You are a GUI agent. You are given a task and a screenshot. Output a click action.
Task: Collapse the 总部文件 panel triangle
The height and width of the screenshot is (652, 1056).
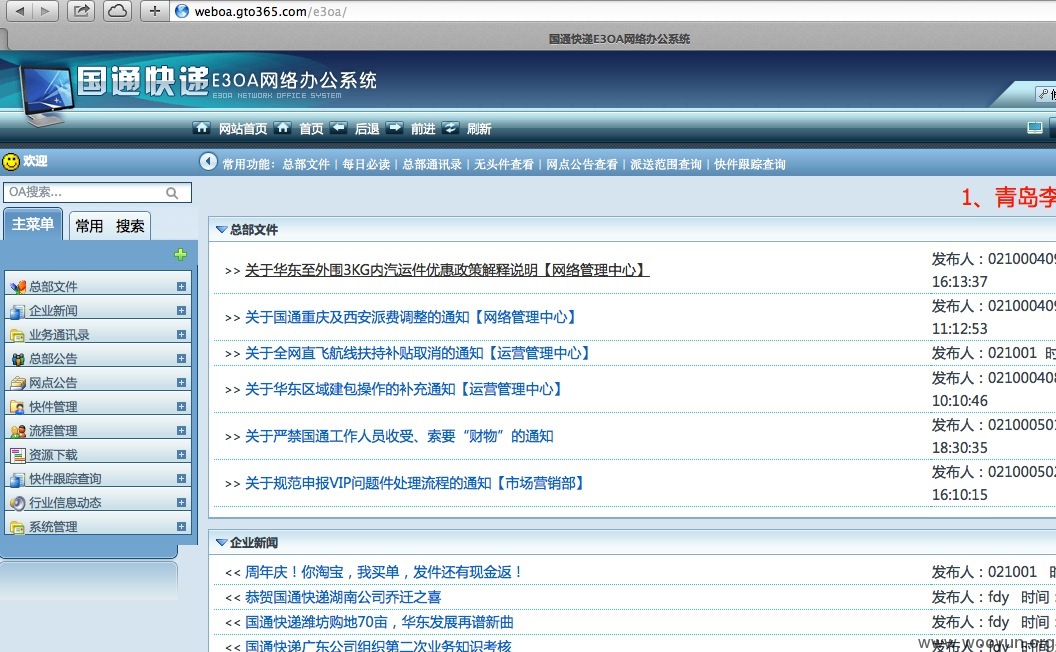(x=221, y=230)
